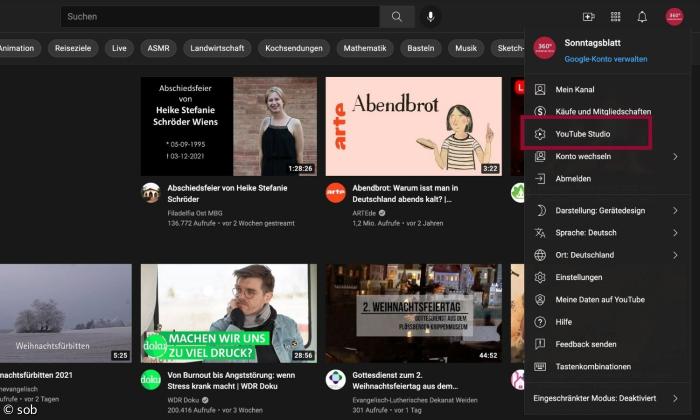This screenshot has width=700, height=420.
Task: Open the WDR Doku channel avatar
Action: pyautogui.click(x=150, y=380)
